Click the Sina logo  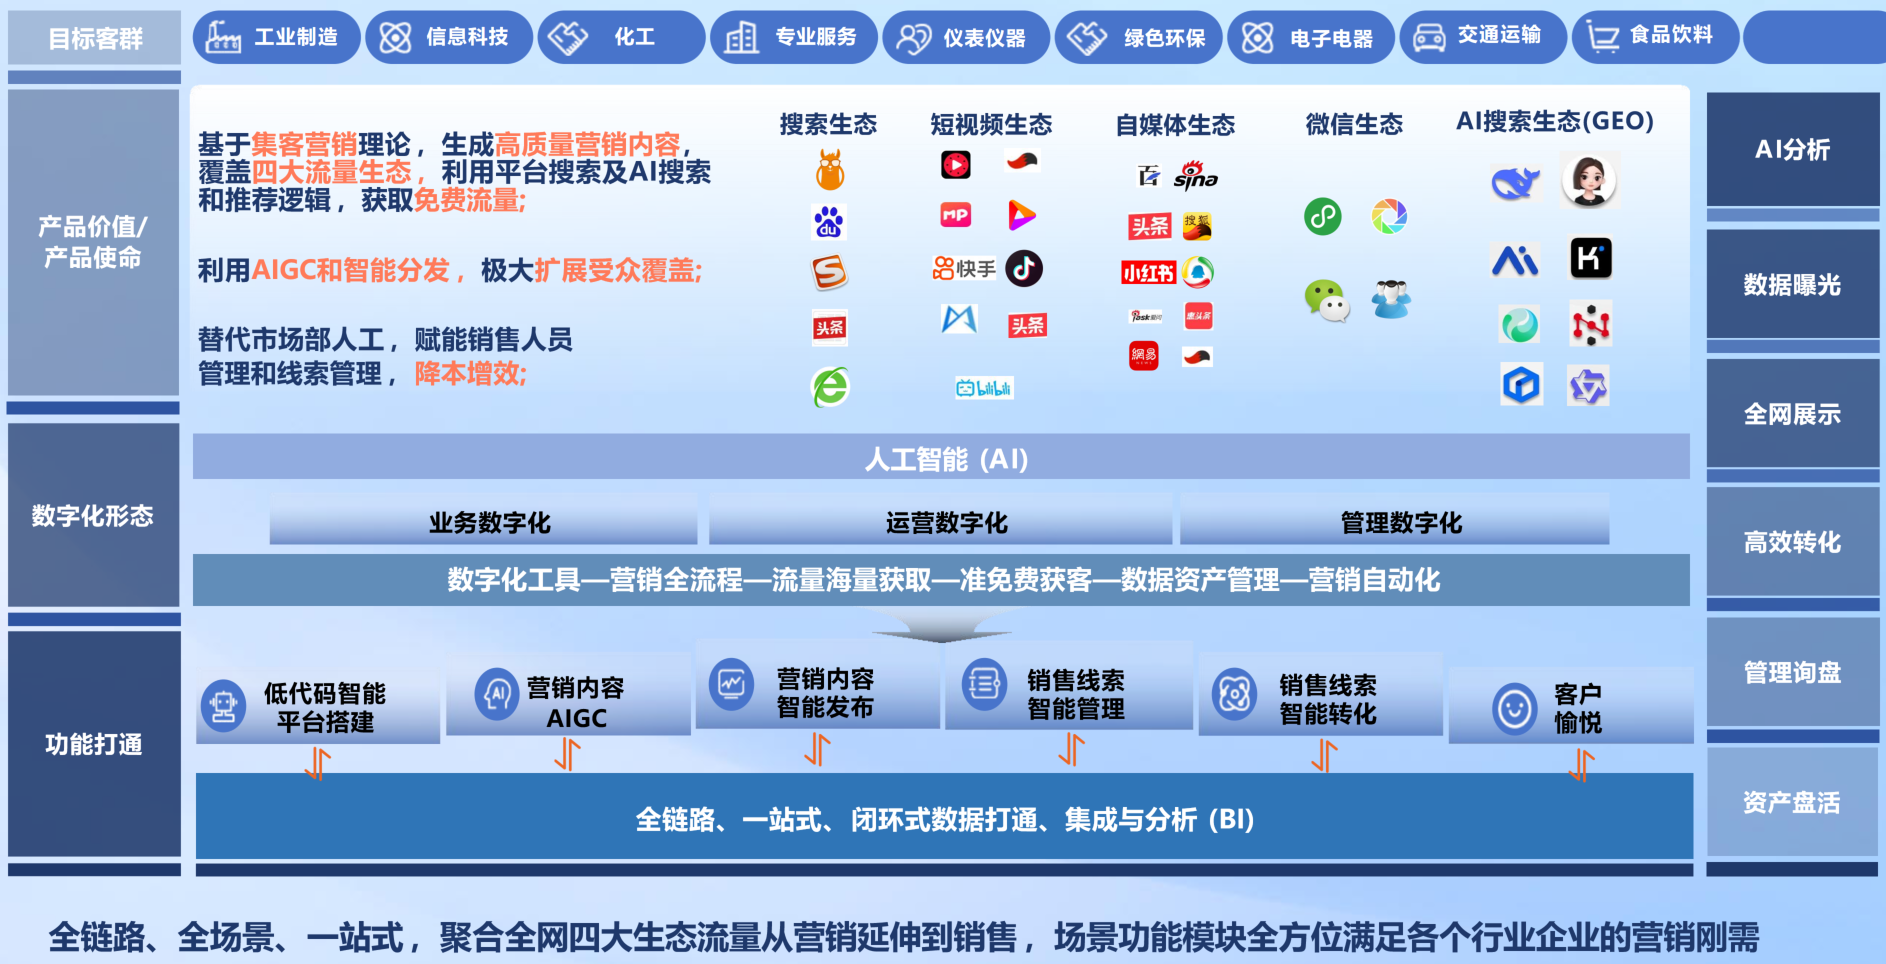pos(1196,176)
